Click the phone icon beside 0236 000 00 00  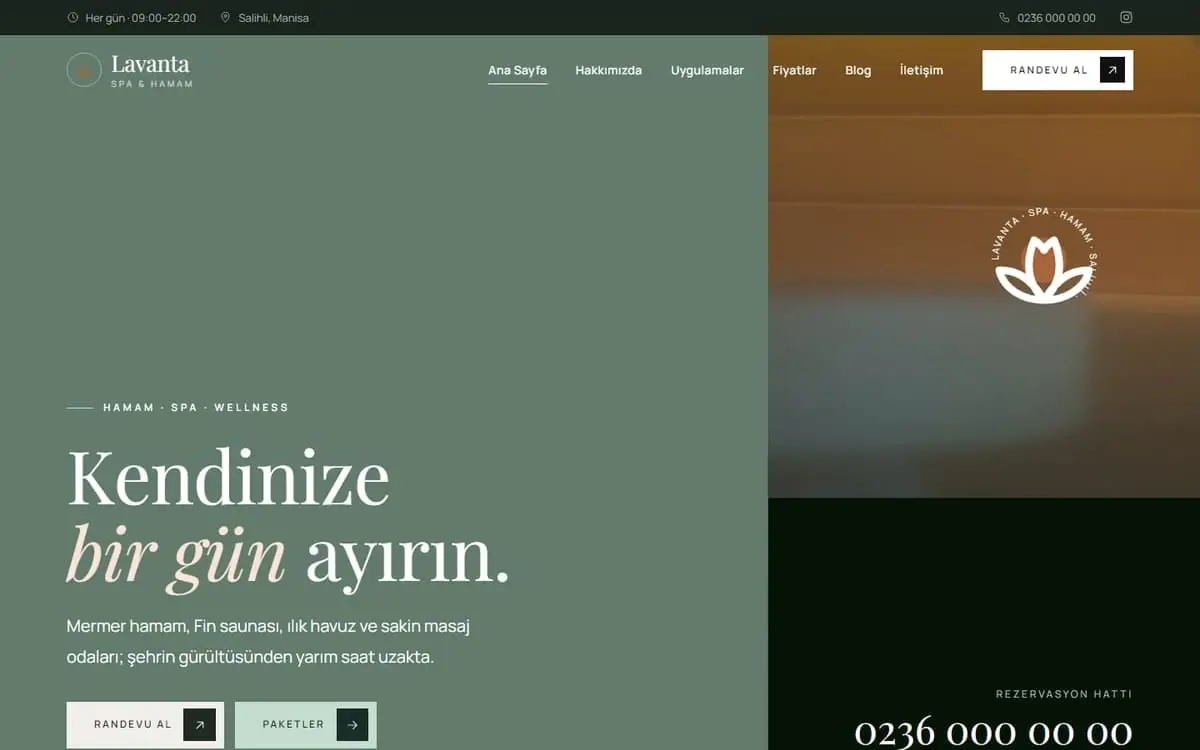click(x=1004, y=18)
